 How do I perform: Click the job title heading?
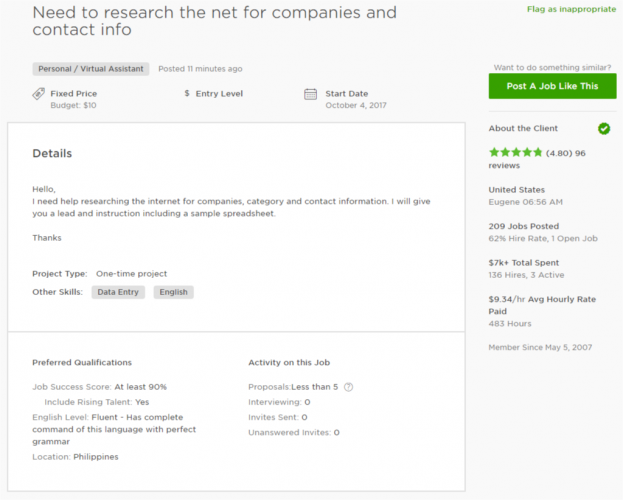click(x=214, y=22)
